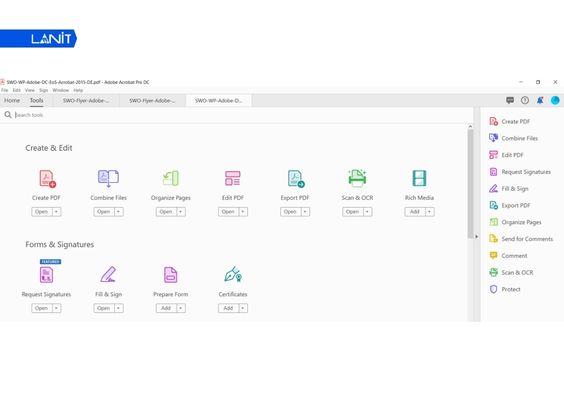Open the View menu
This screenshot has height=400, width=564.
[30, 90]
